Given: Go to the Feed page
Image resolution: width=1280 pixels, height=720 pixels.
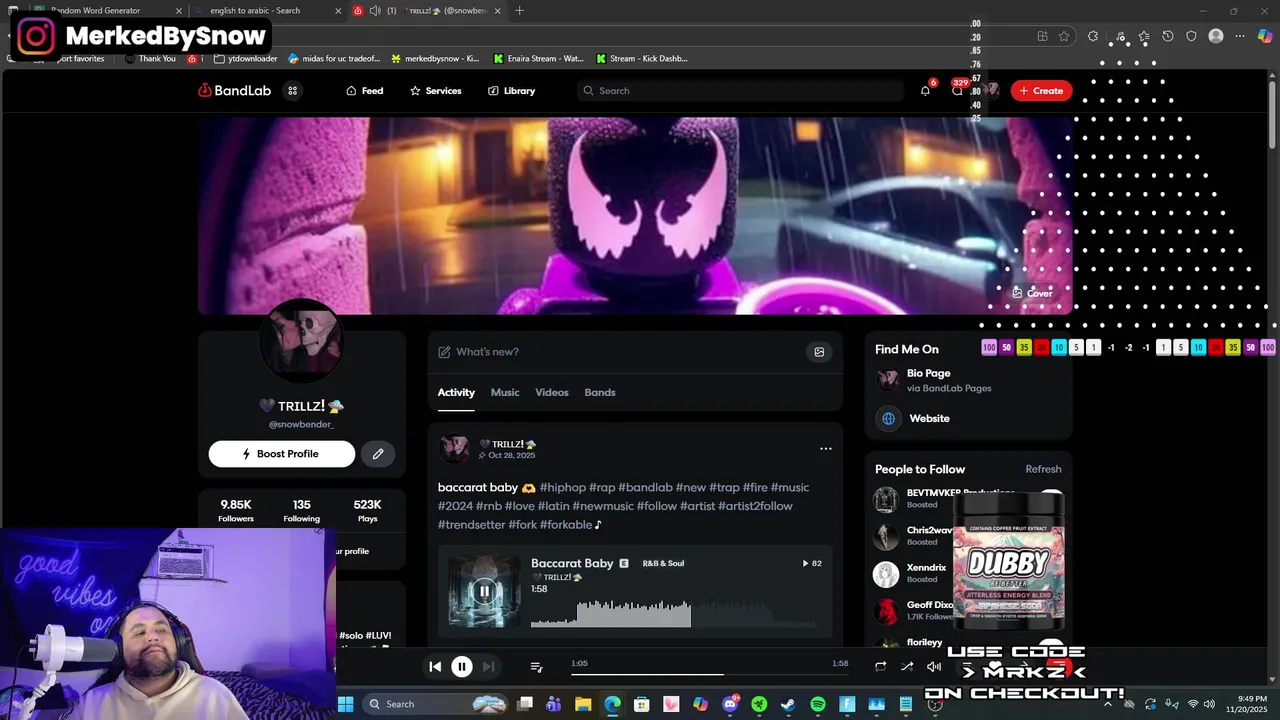Looking at the screenshot, I should [365, 91].
